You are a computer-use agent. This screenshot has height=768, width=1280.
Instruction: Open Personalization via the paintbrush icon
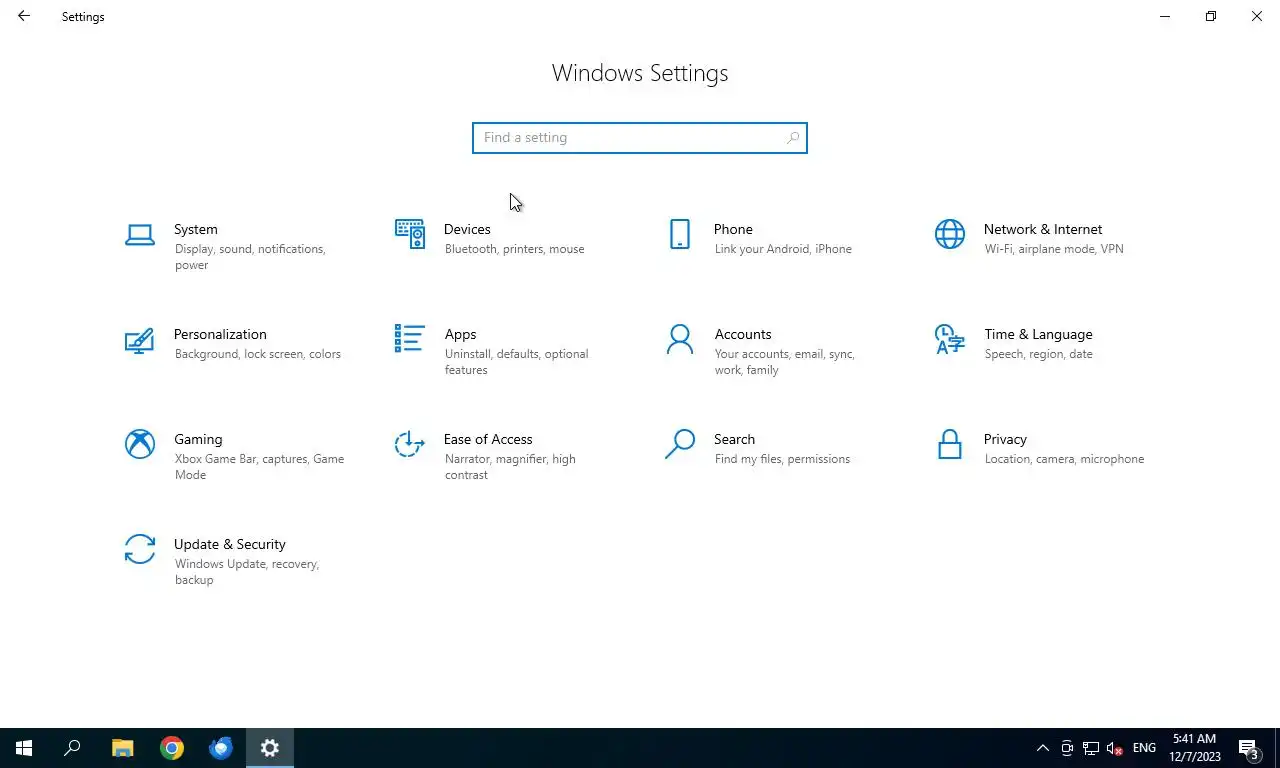coord(140,340)
